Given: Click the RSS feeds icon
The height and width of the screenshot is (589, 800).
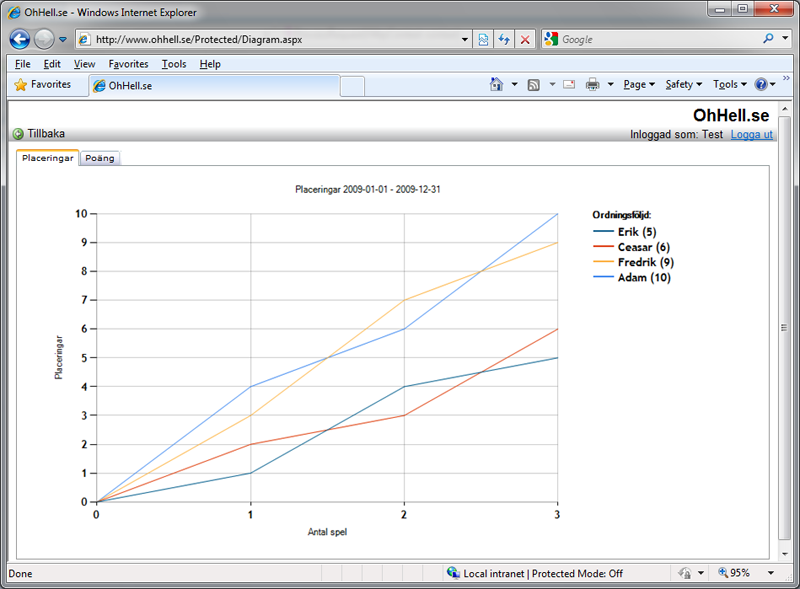Looking at the screenshot, I should click(x=534, y=85).
